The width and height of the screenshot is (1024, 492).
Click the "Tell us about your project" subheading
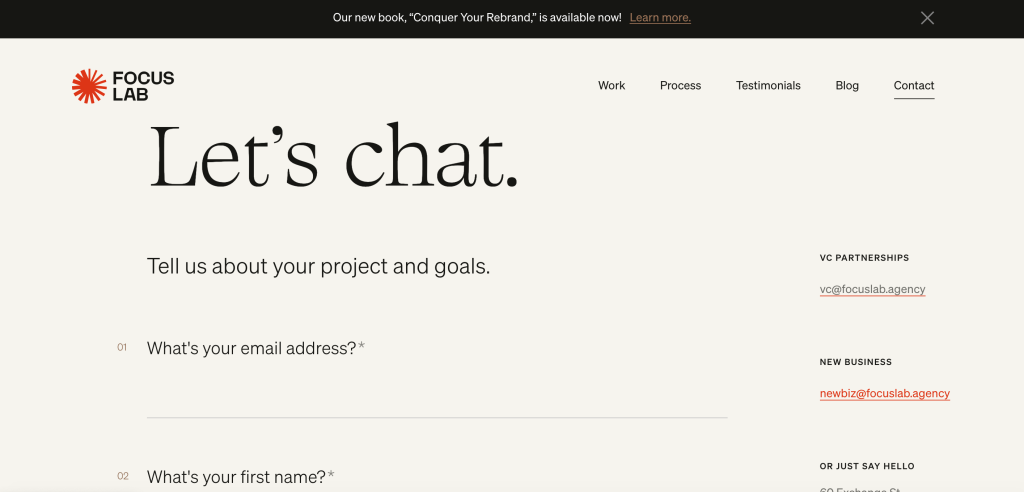pyautogui.click(x=318, y=267)
